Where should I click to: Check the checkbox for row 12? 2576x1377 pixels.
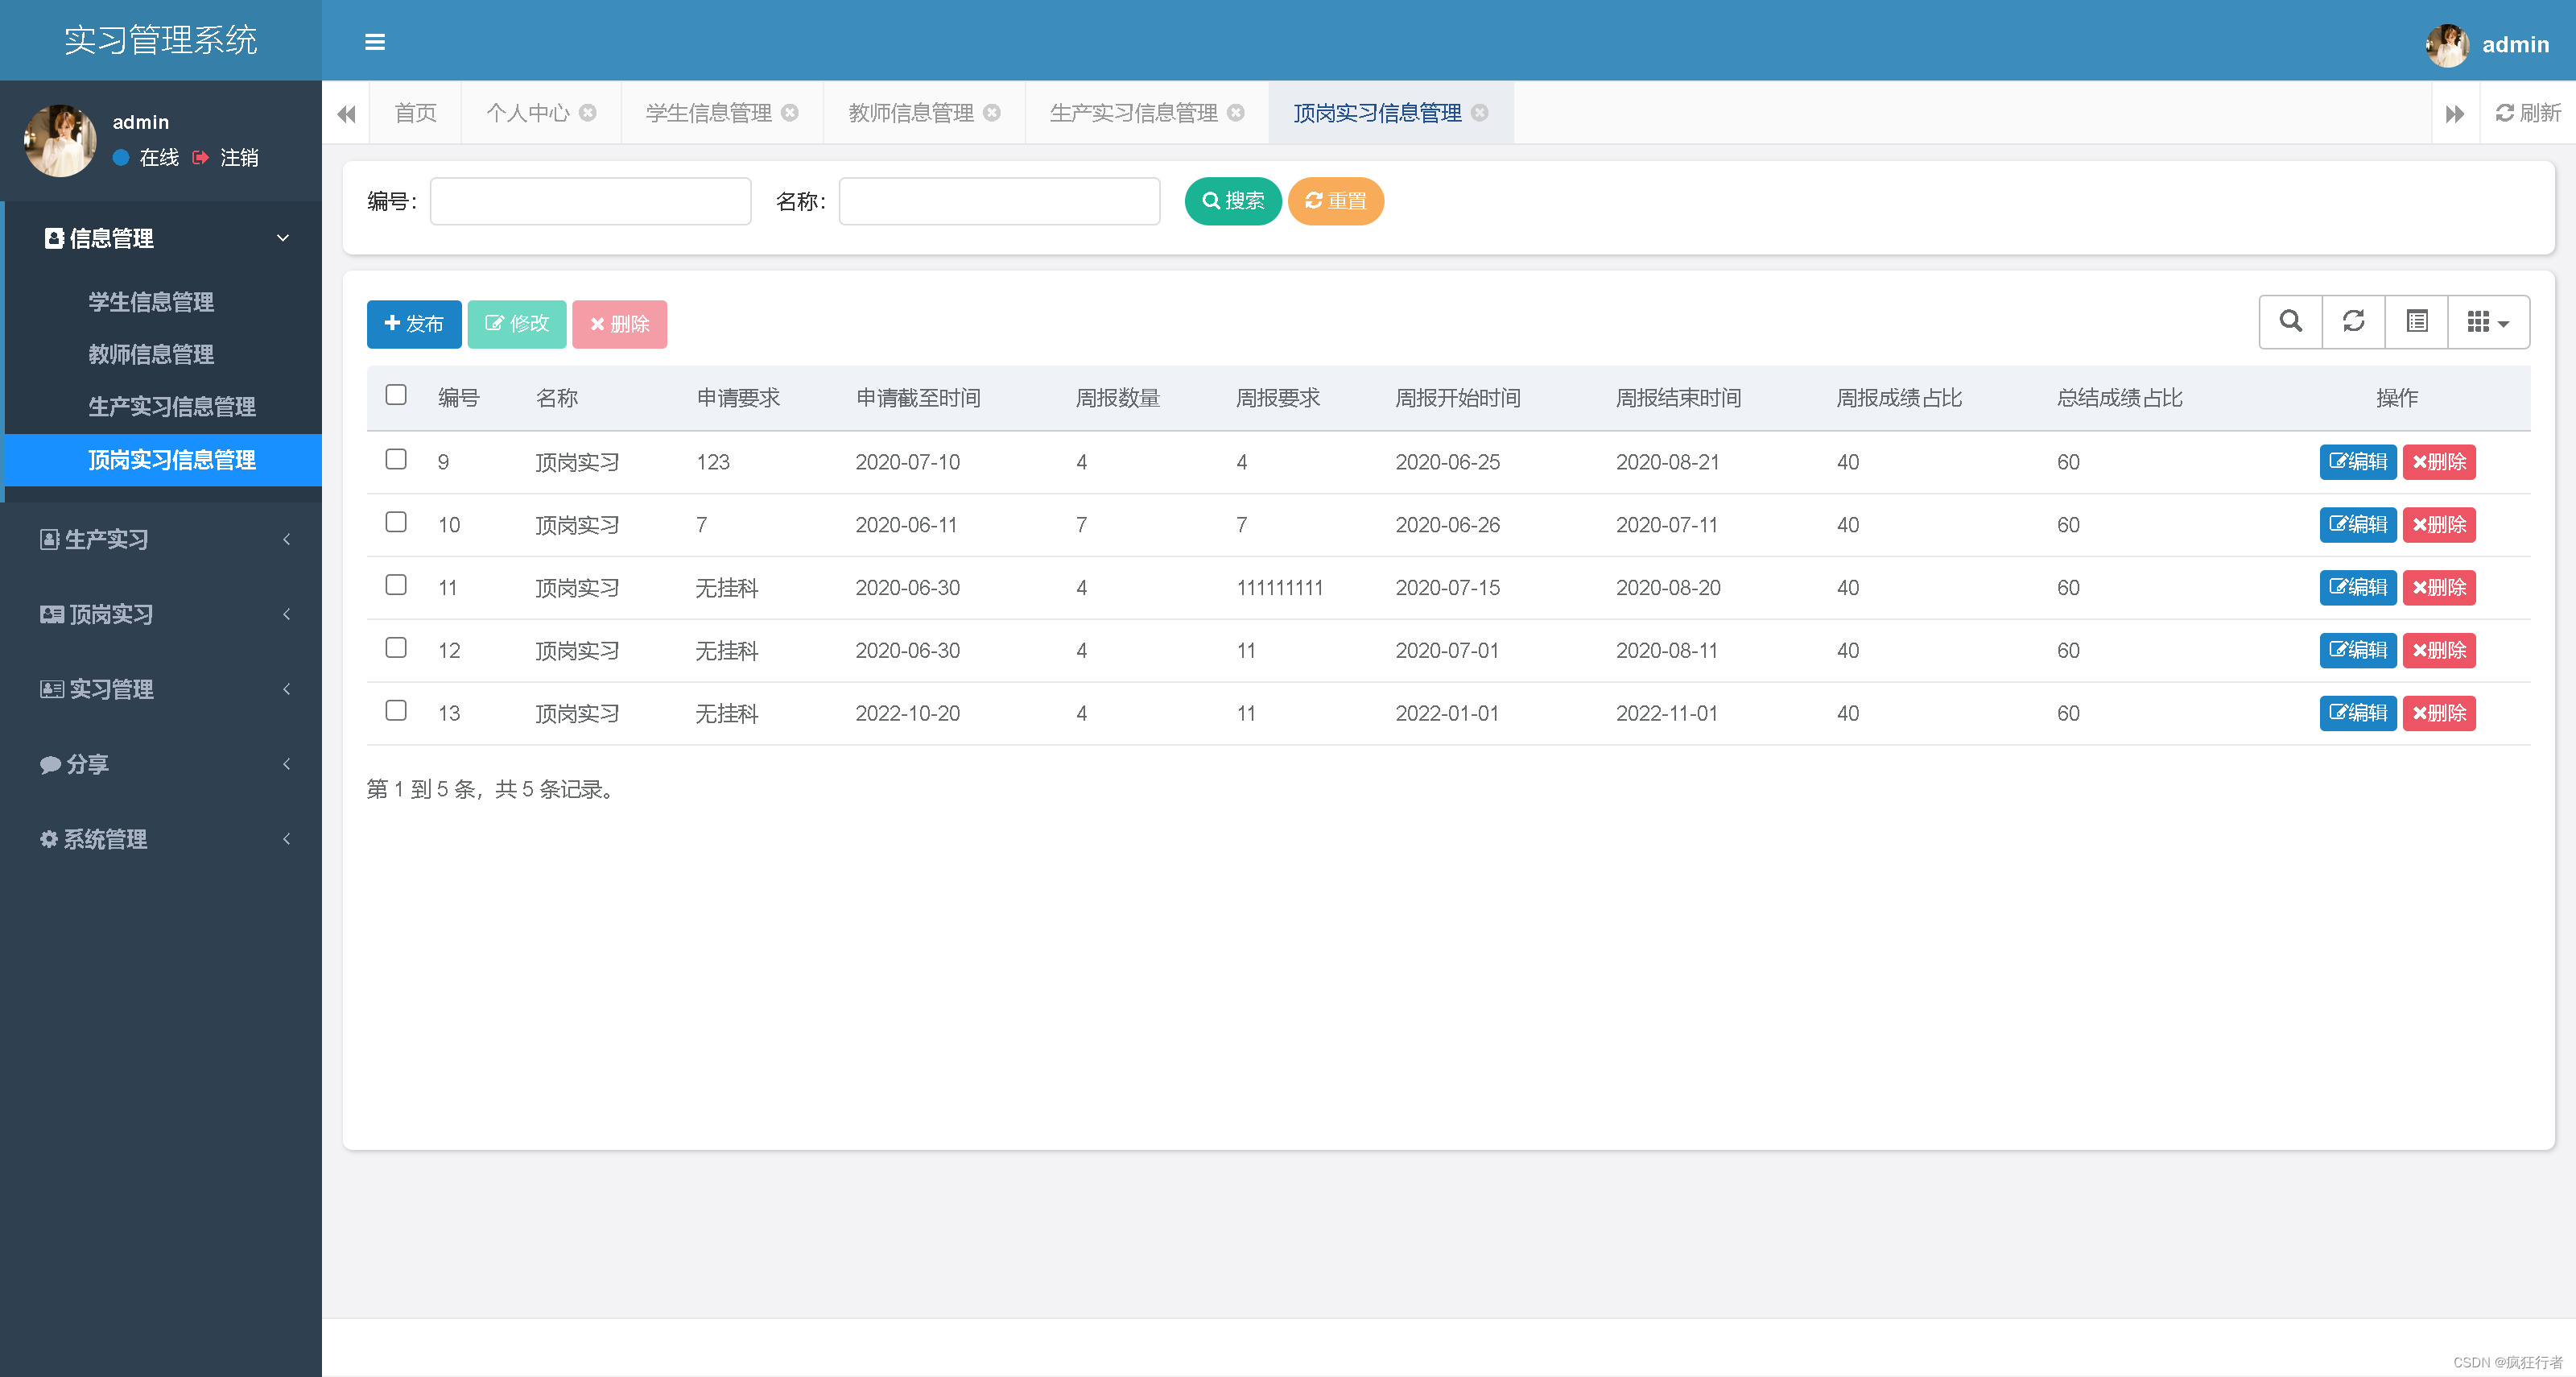396,648
